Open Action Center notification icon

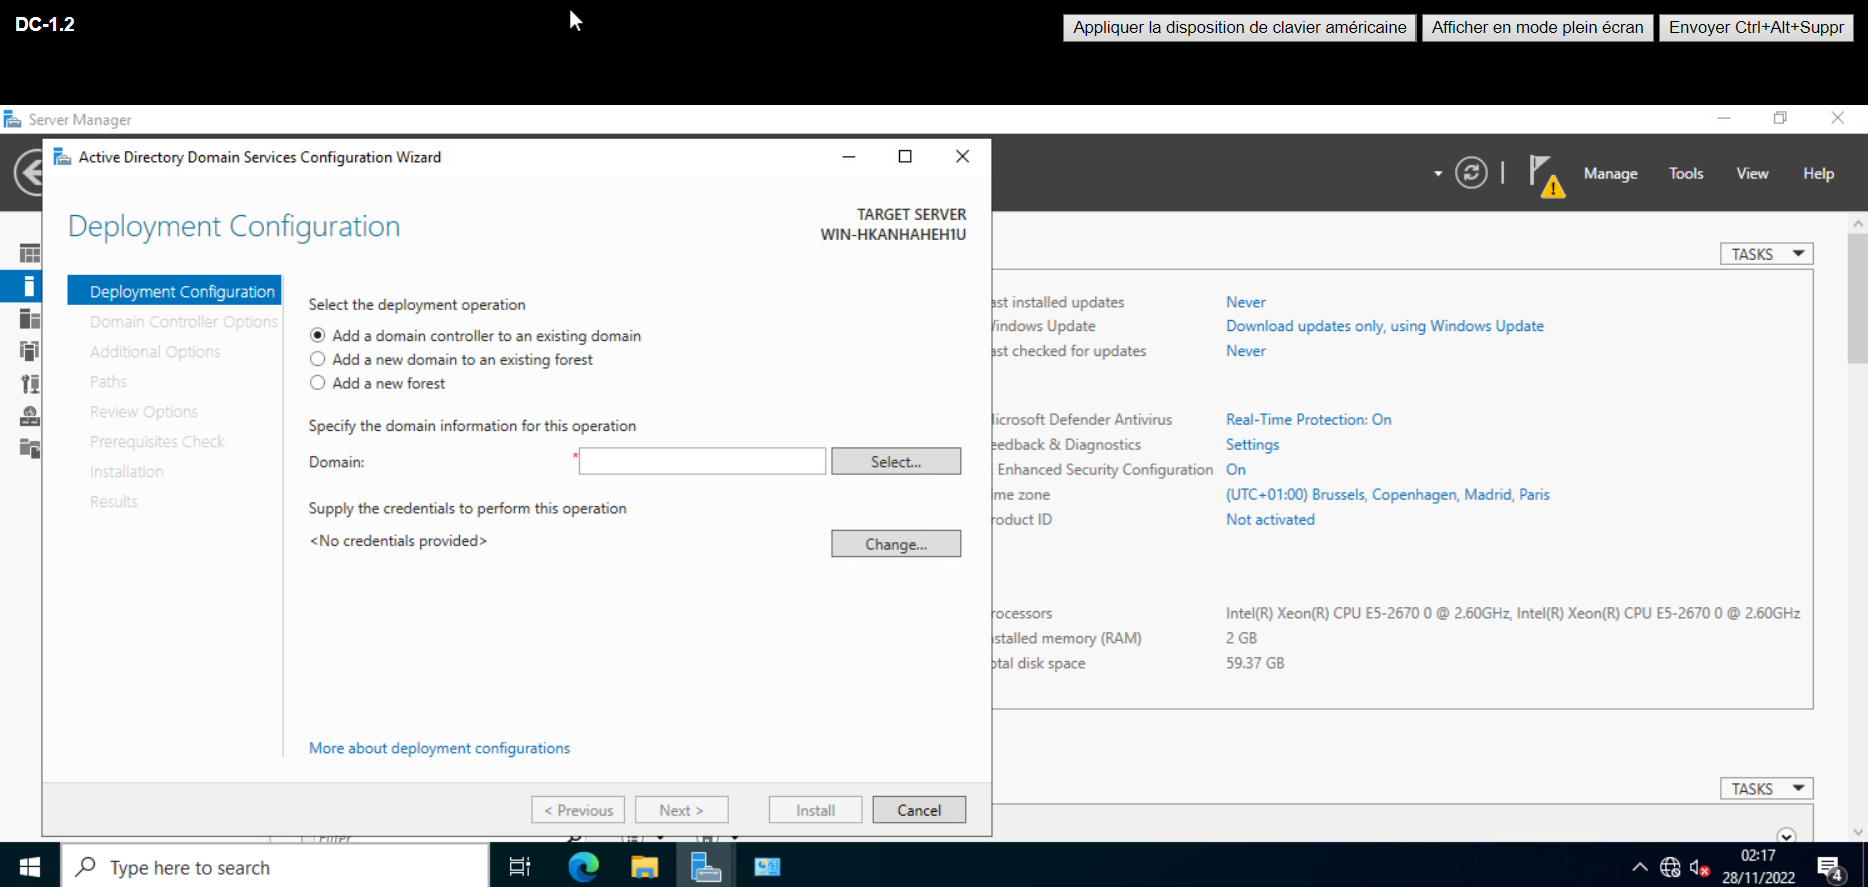(x=1831, y=869)
